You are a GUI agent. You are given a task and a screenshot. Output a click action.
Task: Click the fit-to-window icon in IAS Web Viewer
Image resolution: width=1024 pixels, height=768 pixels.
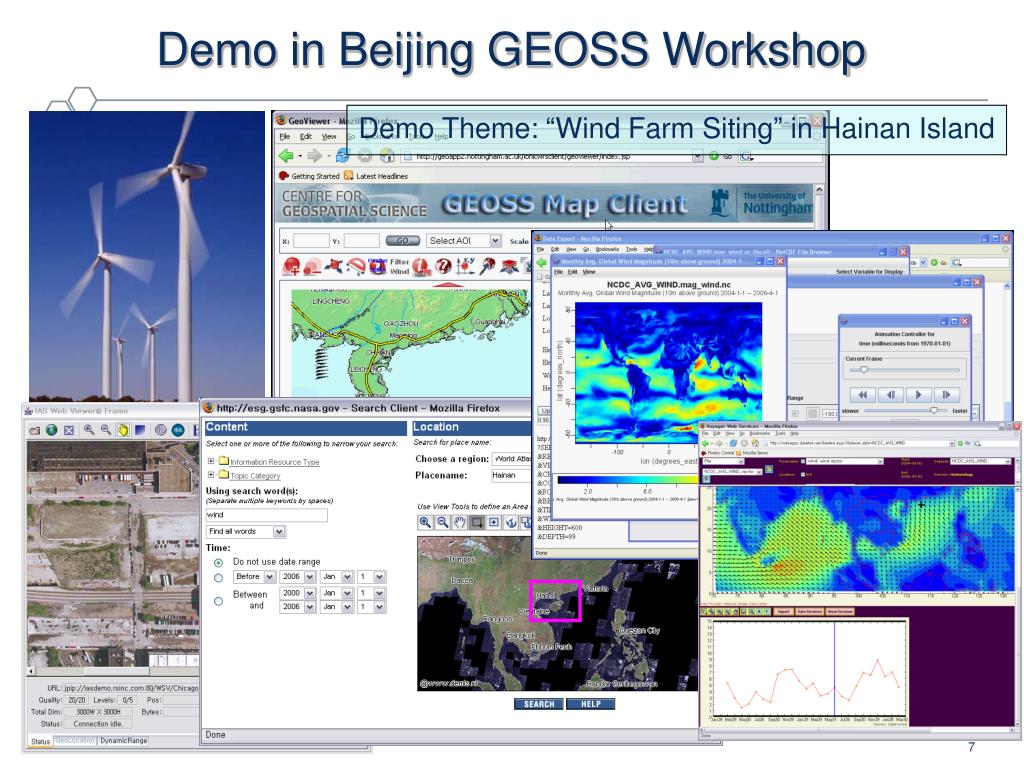[x=69, y=430]
